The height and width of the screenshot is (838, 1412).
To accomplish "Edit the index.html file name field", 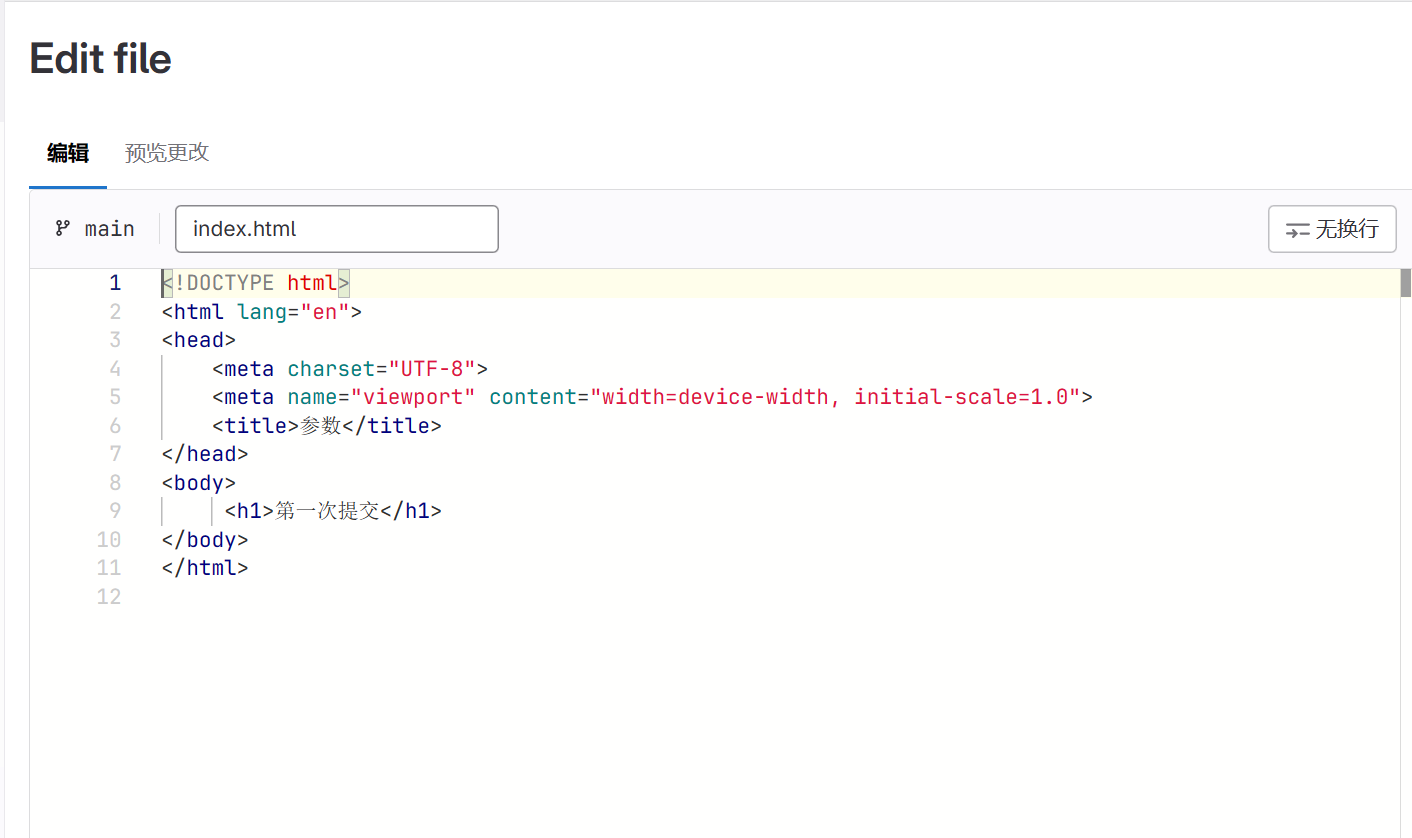I will (x=337, y=229).
